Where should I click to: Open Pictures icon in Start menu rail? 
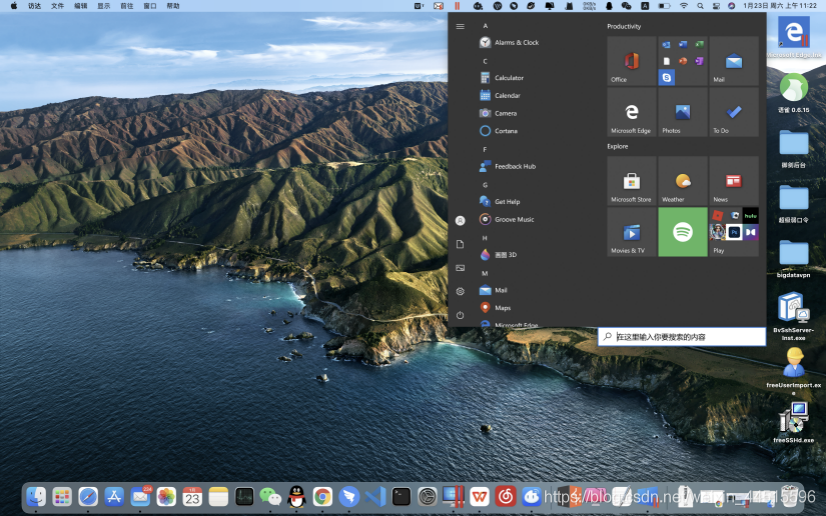point(460,268)
